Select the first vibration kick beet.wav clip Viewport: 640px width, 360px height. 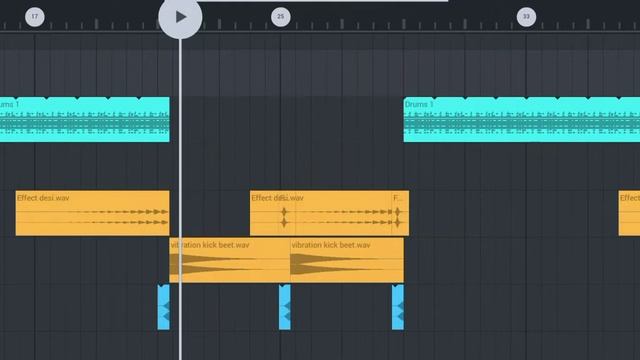229,260
